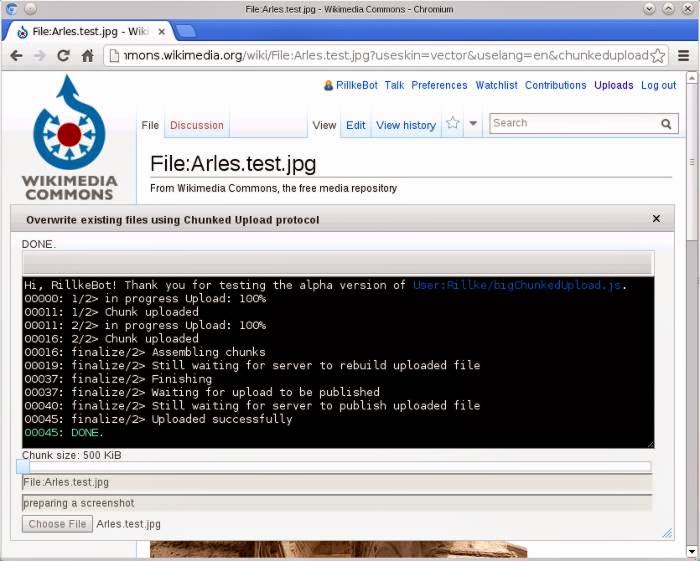
Task: Open Preferences link
Action: pos(439,85)
